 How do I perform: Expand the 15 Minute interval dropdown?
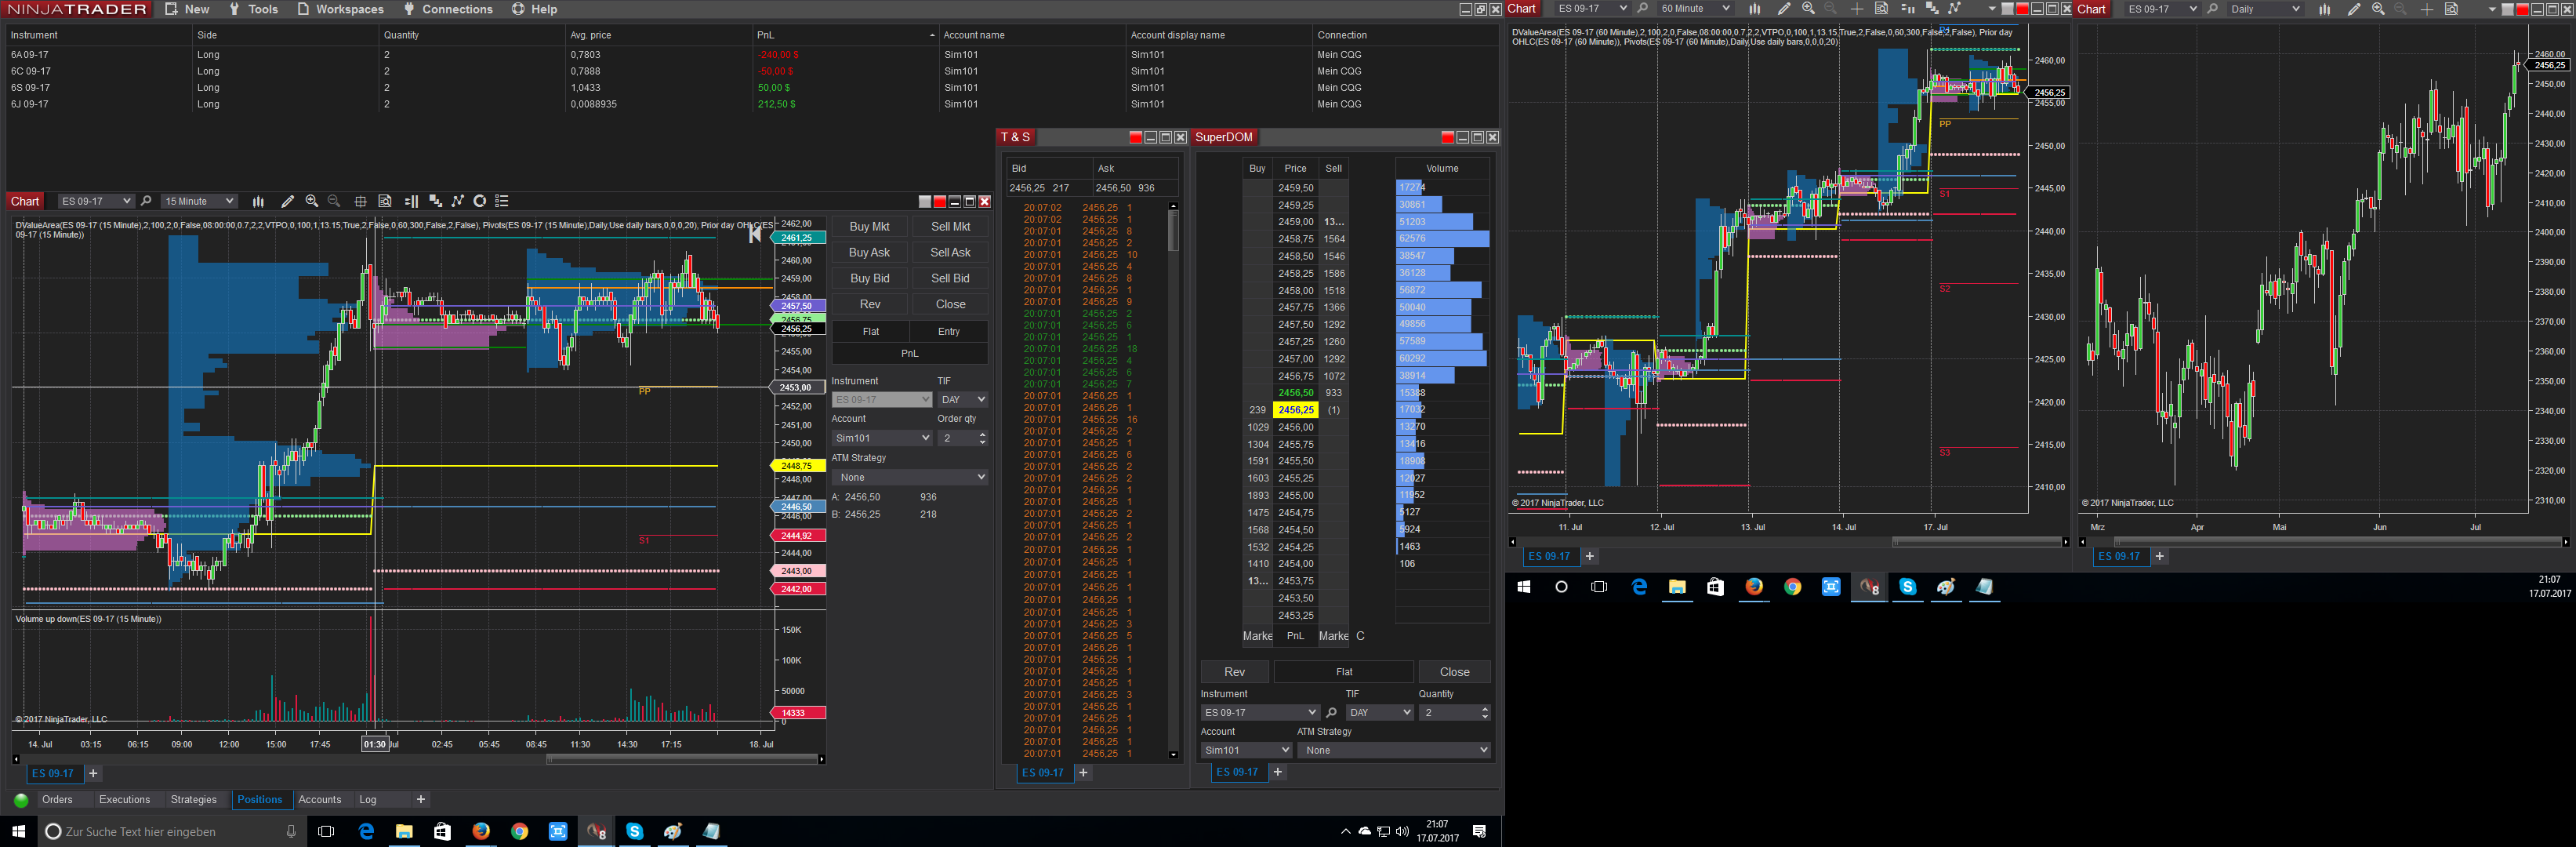click(x=199, y=201)
